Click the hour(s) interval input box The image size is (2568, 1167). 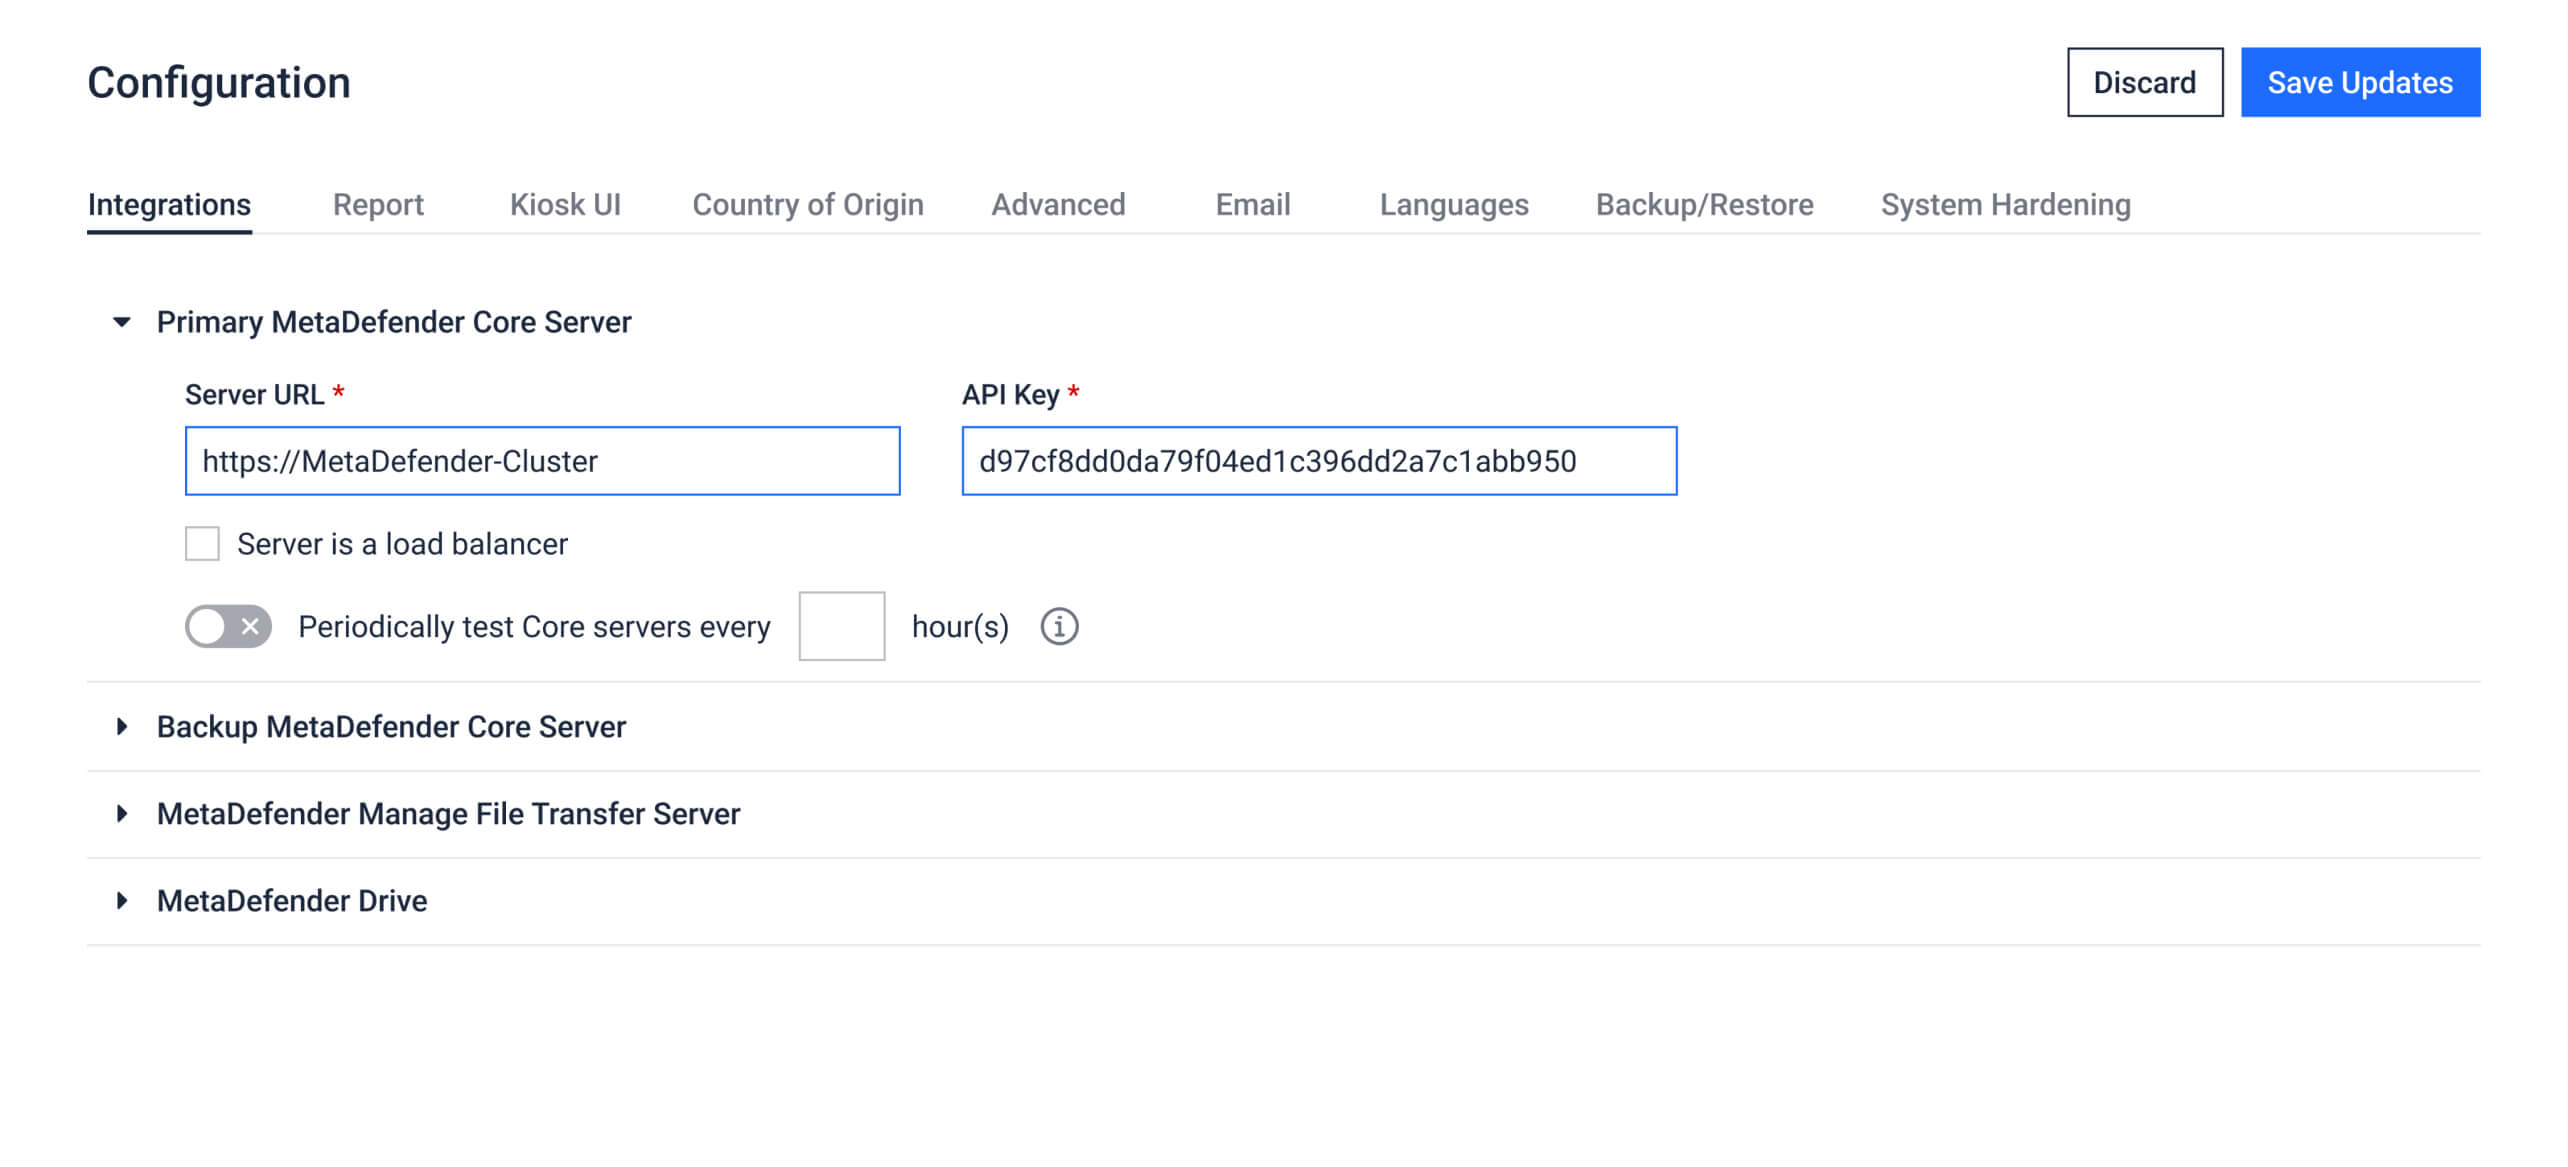tap(841, 627)
